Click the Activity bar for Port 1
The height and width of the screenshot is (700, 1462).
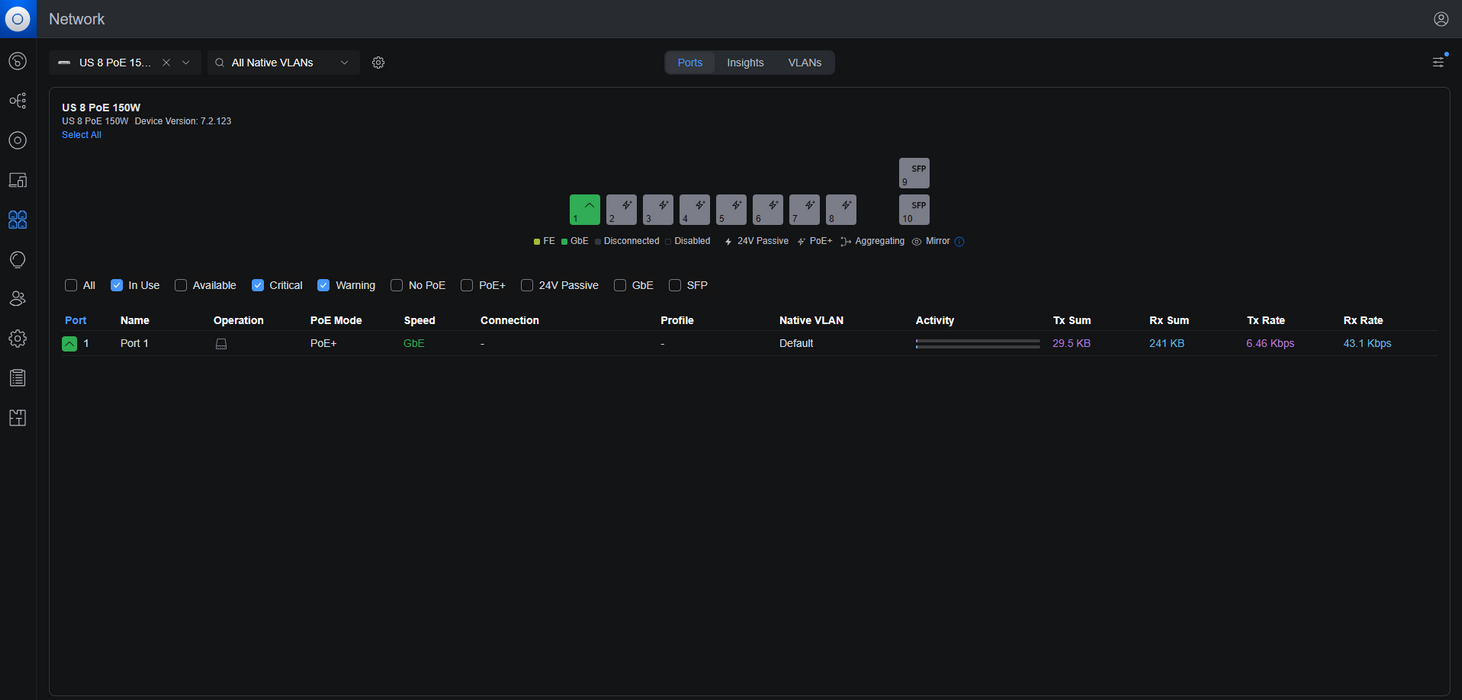coord(978,344)
